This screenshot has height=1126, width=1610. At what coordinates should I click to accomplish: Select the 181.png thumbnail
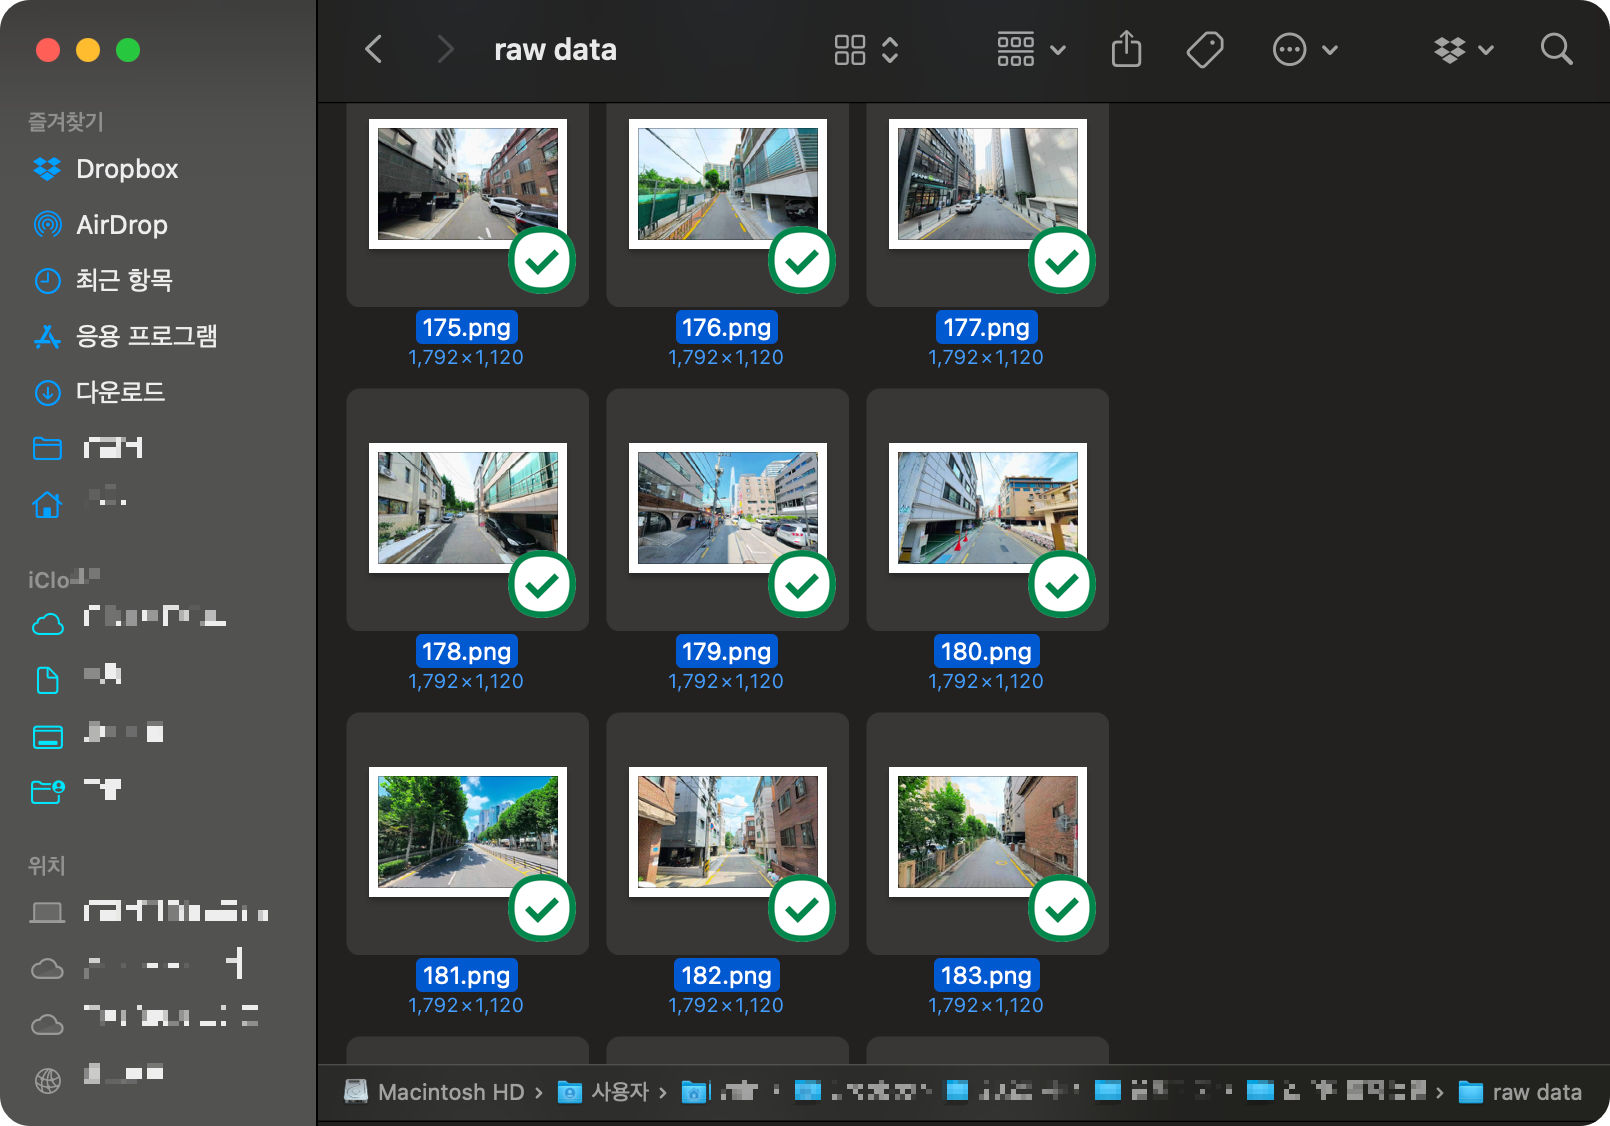tap(467, 832)
